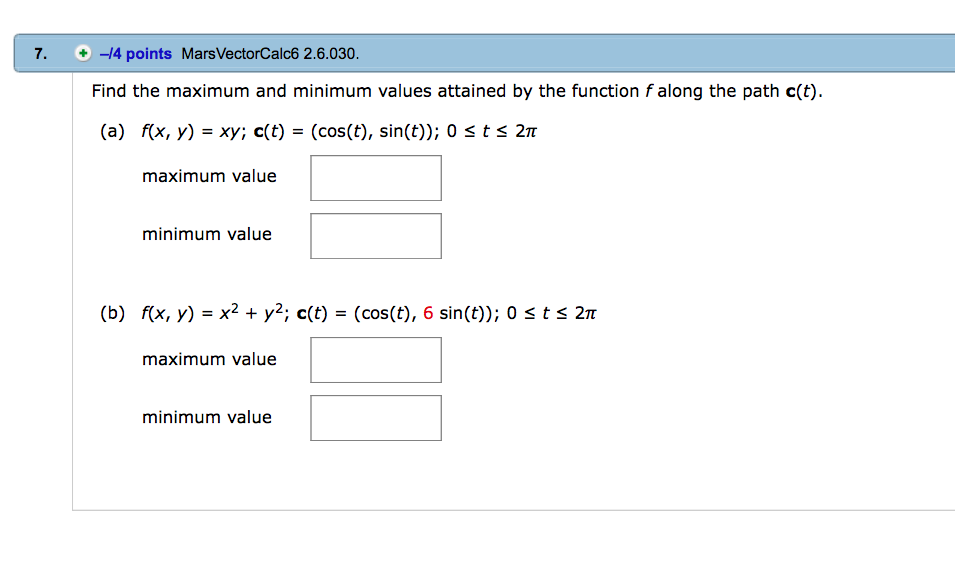Open the –/4 points score link

pos(136,54)
